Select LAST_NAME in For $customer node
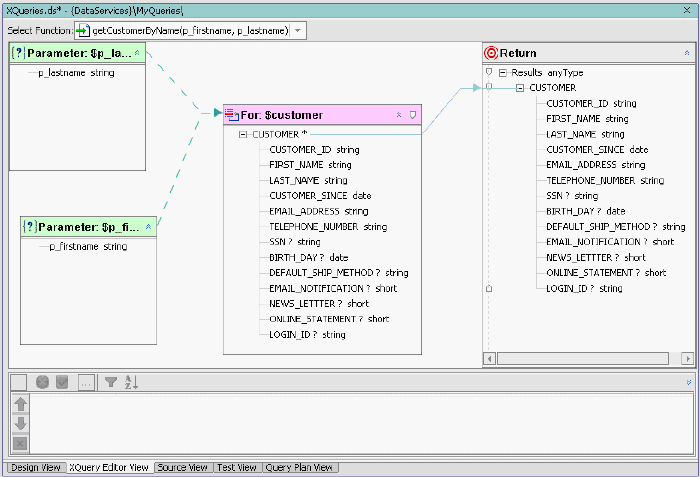The height and width of the screenshot is (477, 700). (x=308, y=180)
